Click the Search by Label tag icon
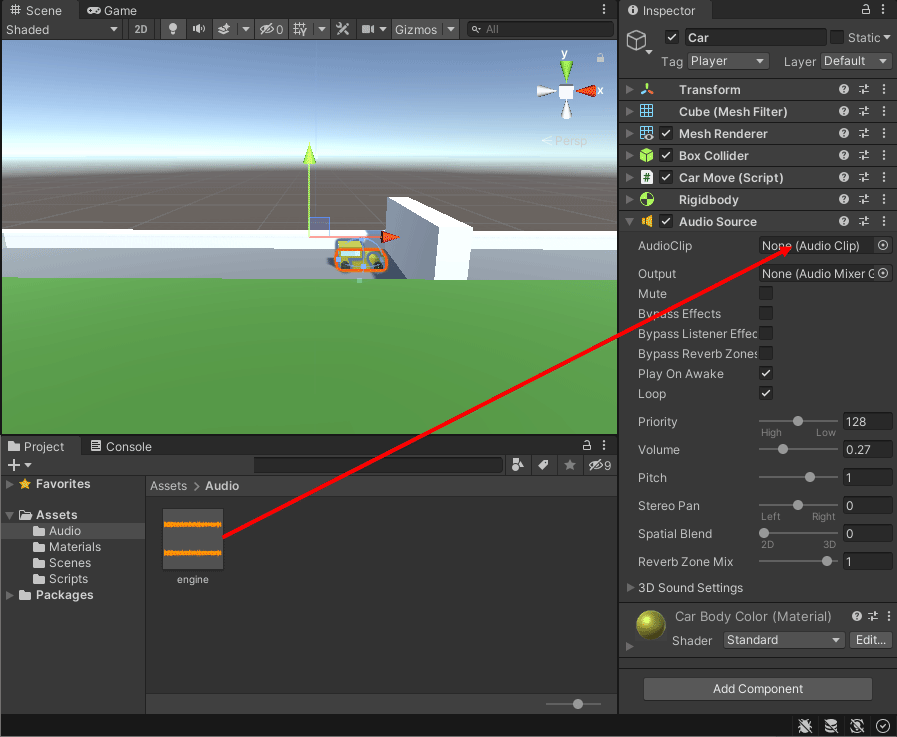 (543, 465)
